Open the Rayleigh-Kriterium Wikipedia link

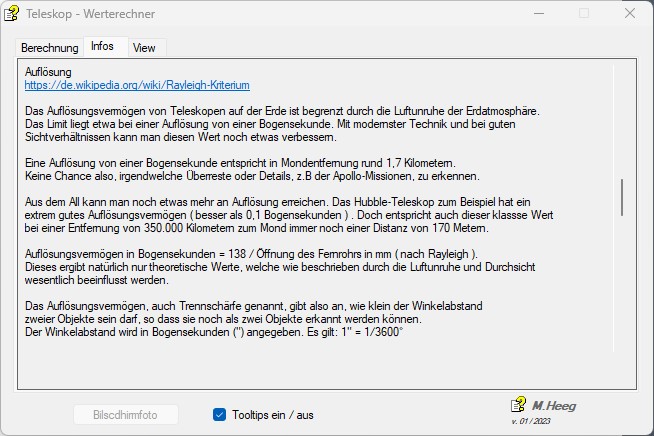pos(137,85)
